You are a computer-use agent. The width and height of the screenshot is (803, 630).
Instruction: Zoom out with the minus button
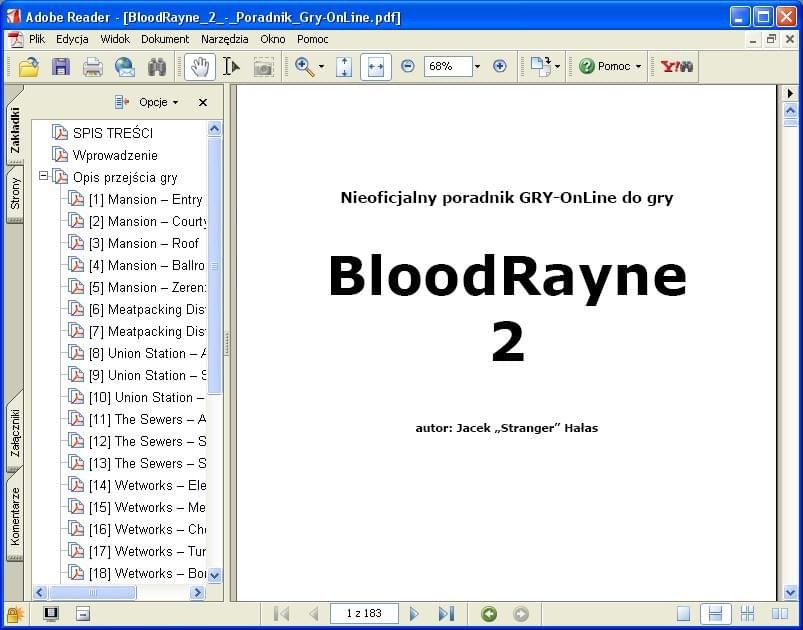point(408,66)
